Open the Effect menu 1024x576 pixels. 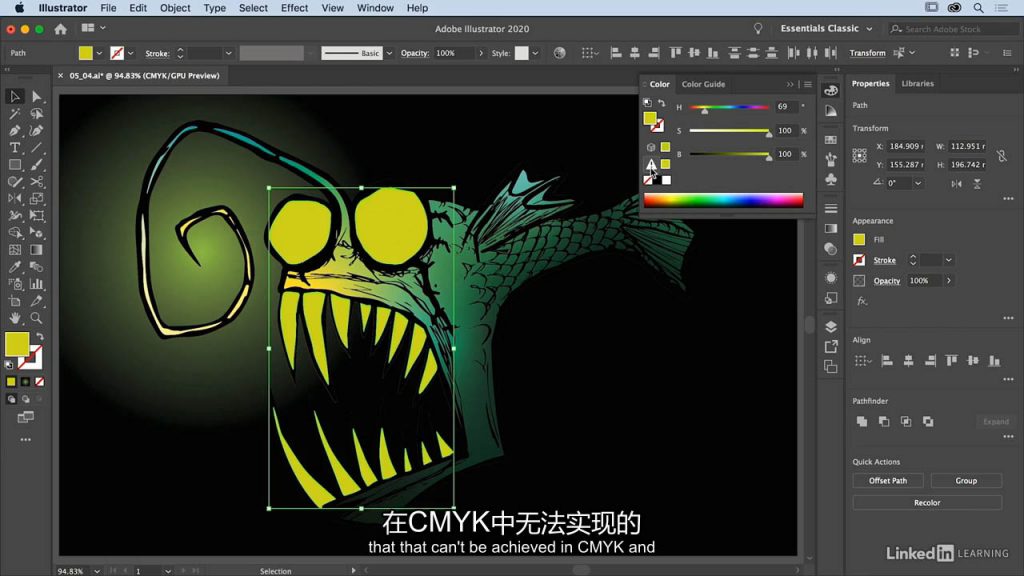click(x=294, y=8)
